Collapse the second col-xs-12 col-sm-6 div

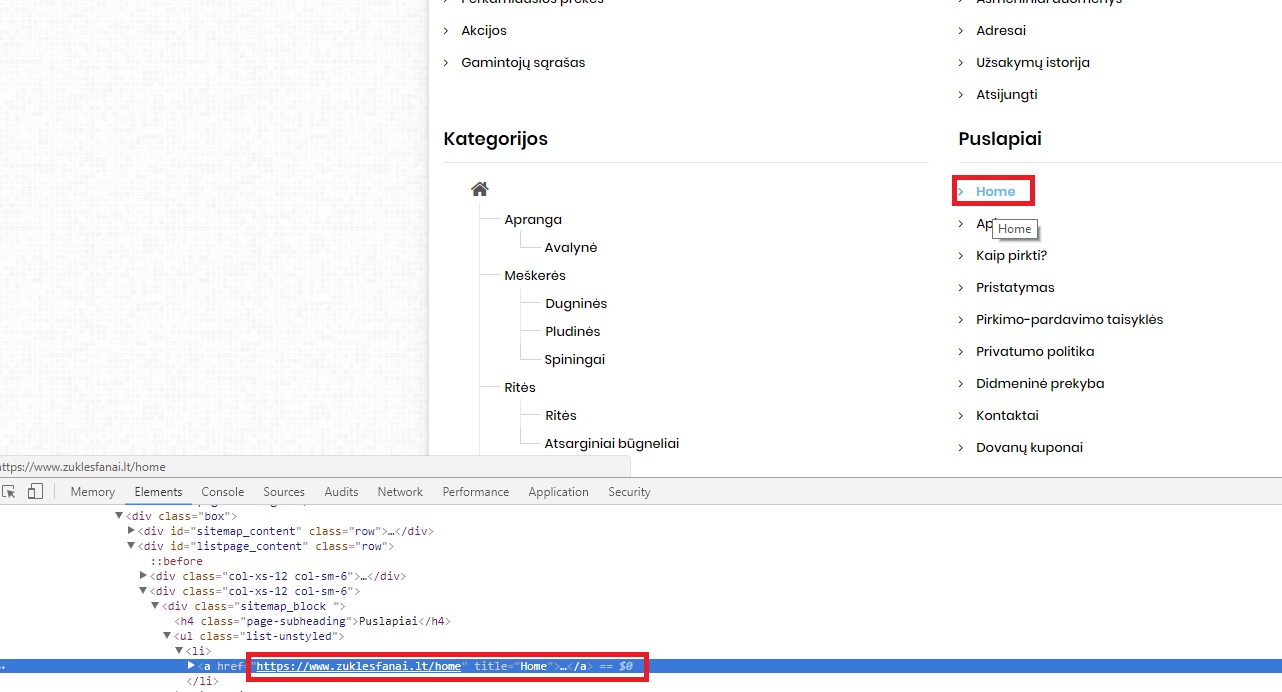tap(144, 591)
